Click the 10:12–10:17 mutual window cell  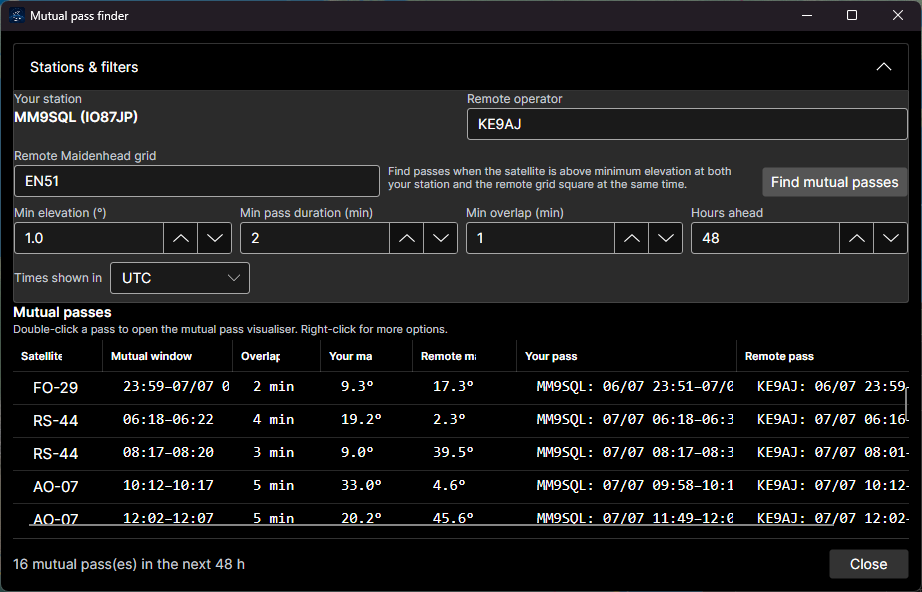click(168, 485)
